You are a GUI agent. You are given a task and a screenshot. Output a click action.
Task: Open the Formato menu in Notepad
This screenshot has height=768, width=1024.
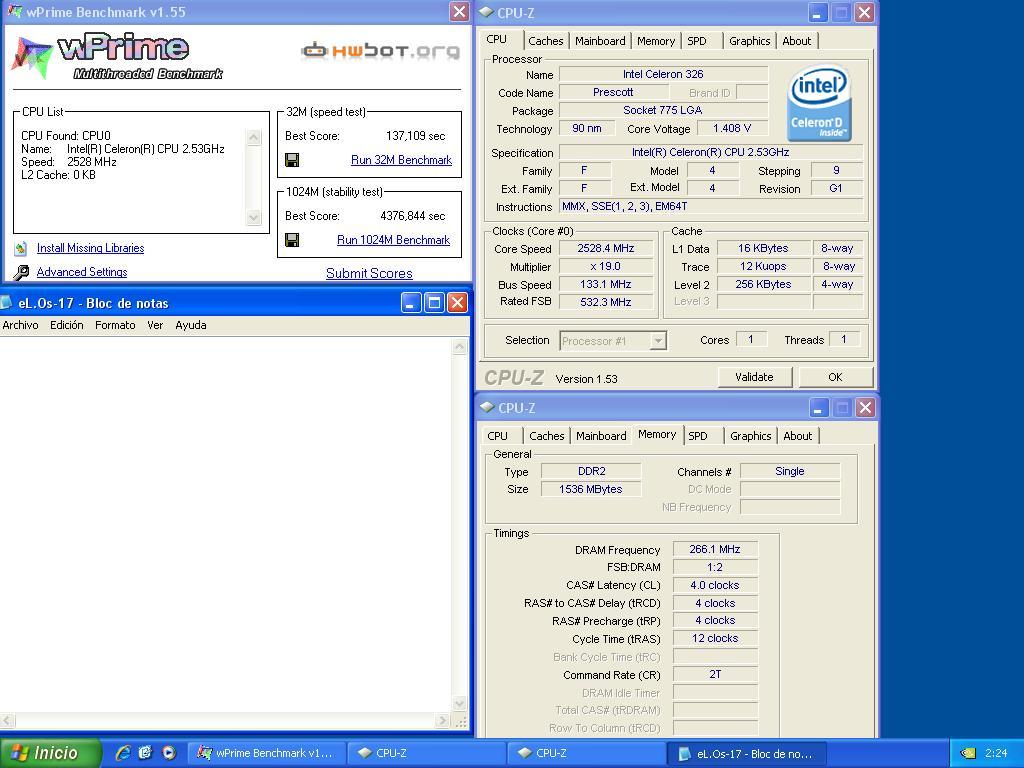pyautogui.click(x=115, y=325)
